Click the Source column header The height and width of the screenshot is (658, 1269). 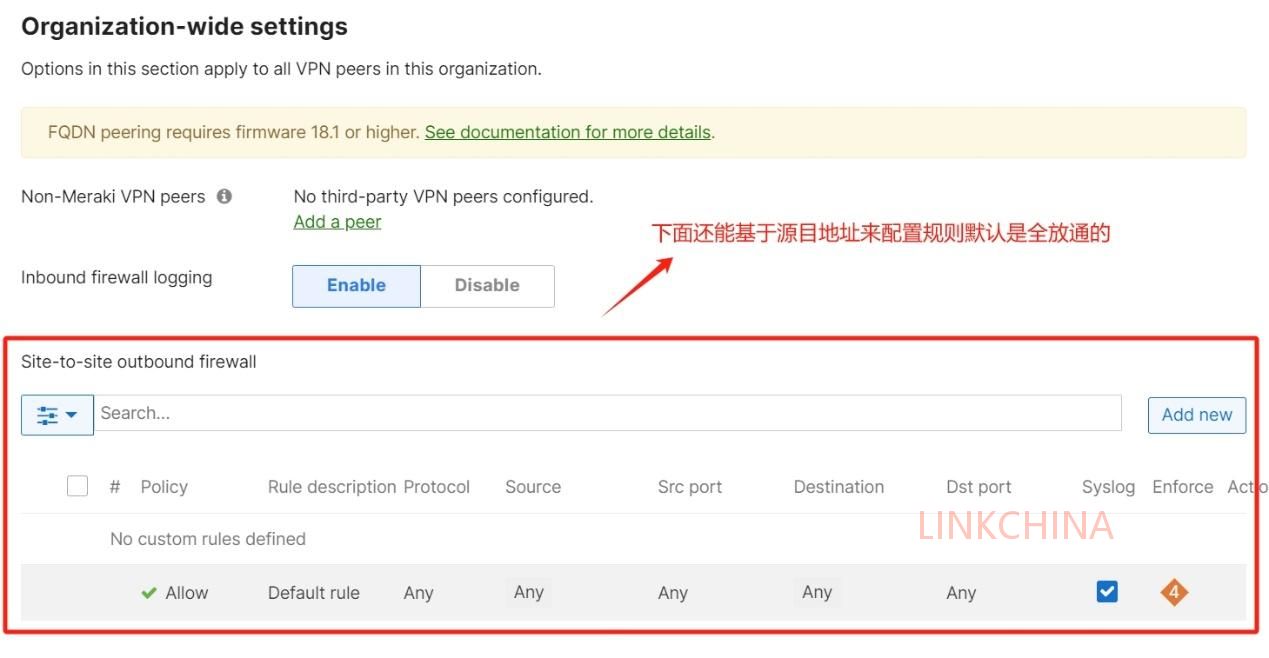point(533,487)
